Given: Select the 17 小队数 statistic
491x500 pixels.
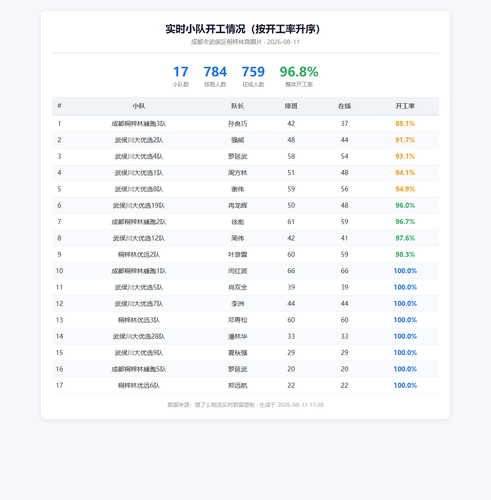Looking at the screenshot, I should (x=181, y=76).
